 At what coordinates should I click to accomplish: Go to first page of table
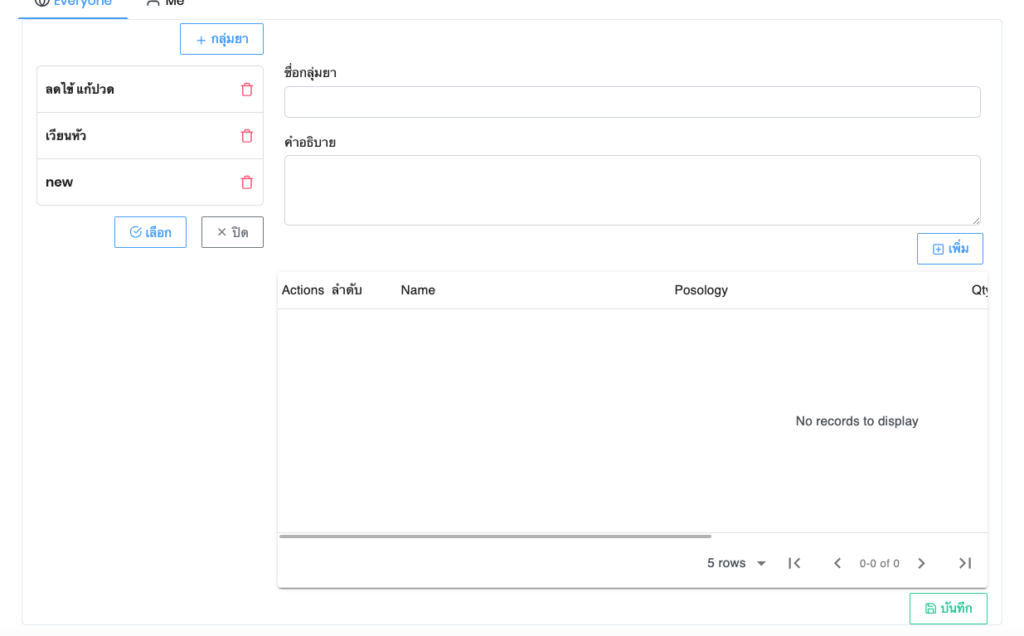click(x=794, y=563)
